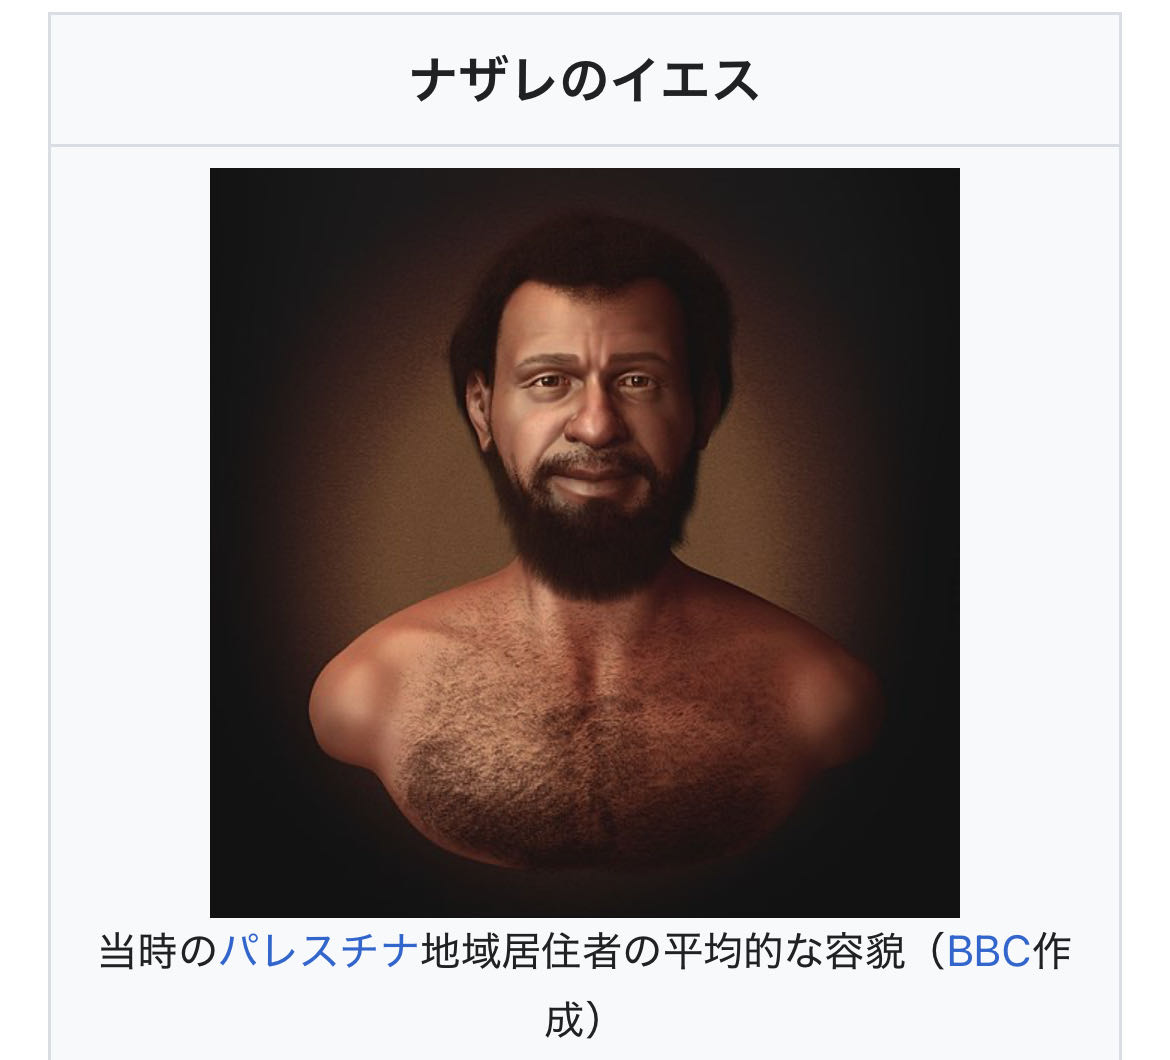Click the ナザレのイエス infobox title
Viewport: 1170px width, 1060px height.
pyautogui.click(x=584, y=80)
